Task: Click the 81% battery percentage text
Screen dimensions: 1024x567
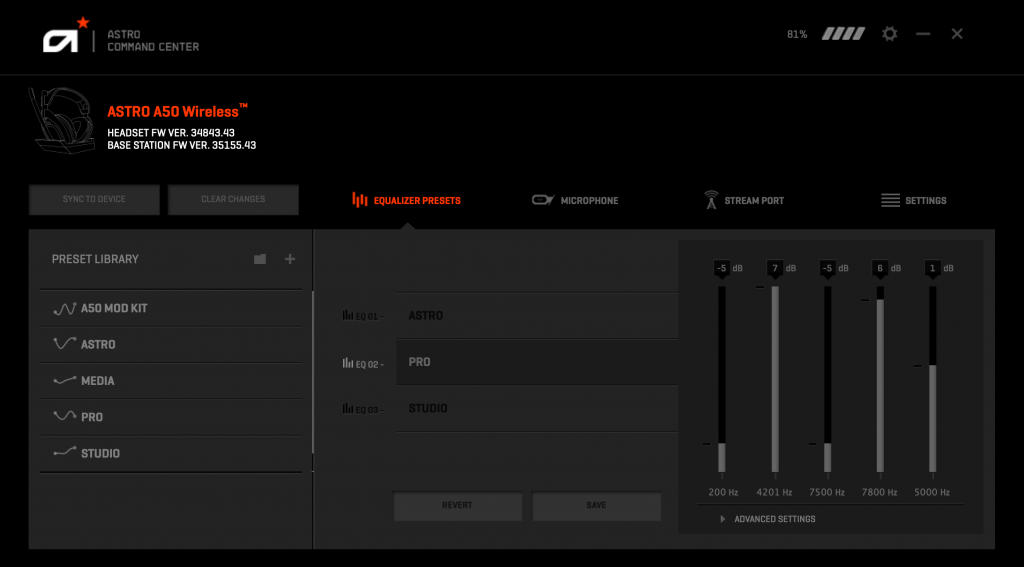Action: pyautogui.click(x=797, y=35)
